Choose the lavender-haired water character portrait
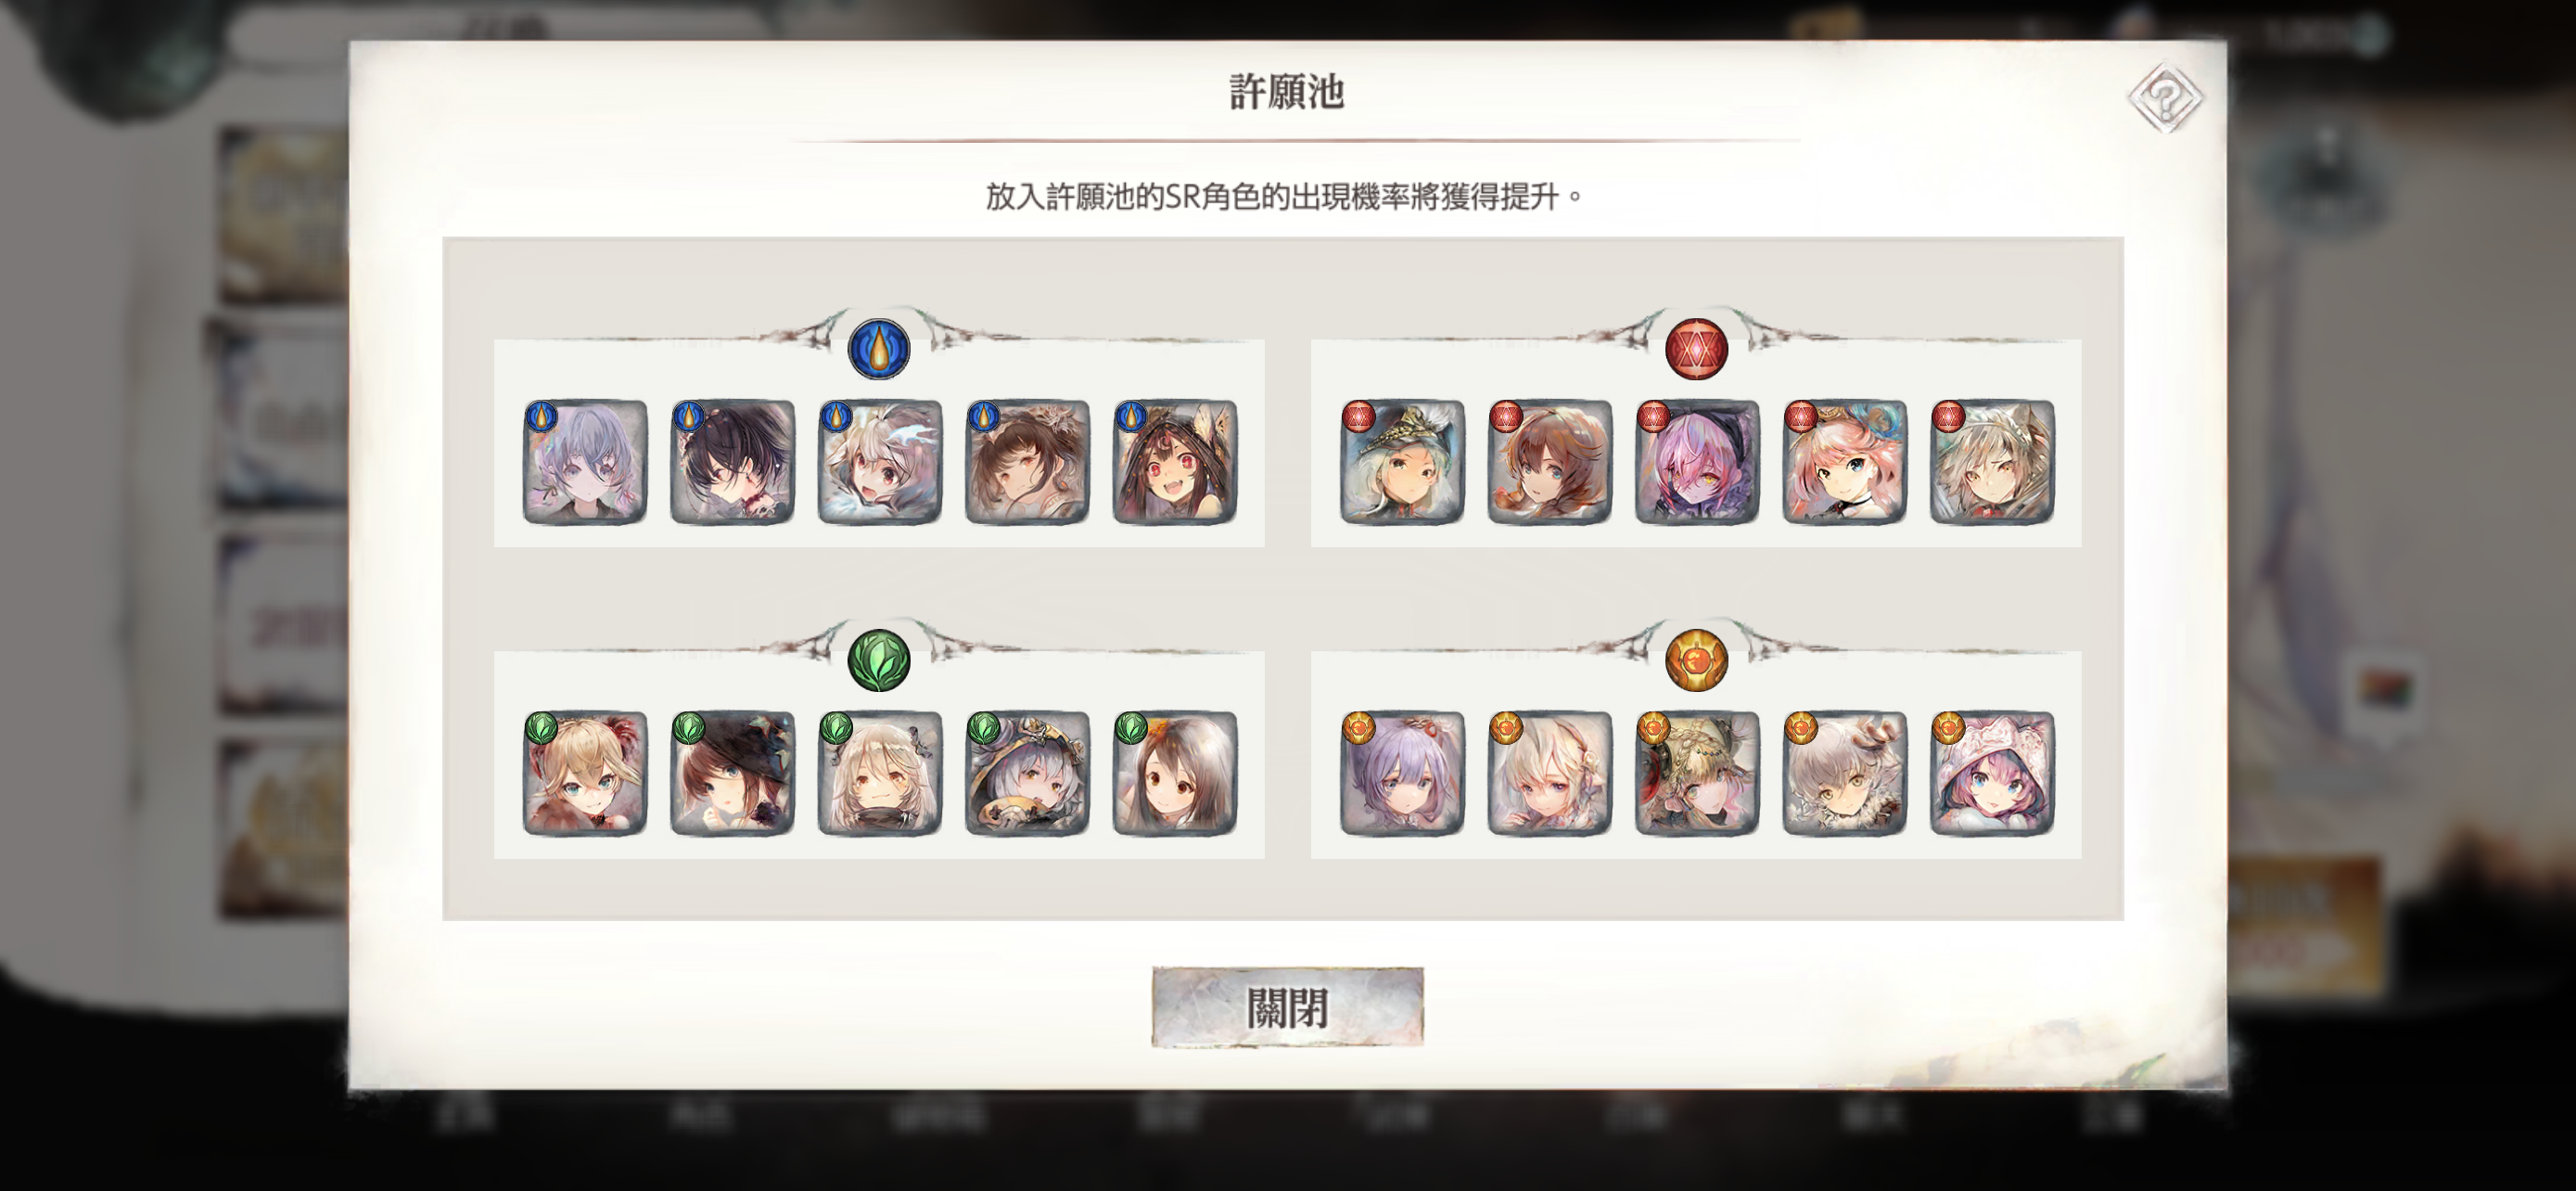2576x1191 pixels. (x=585, y=463)
